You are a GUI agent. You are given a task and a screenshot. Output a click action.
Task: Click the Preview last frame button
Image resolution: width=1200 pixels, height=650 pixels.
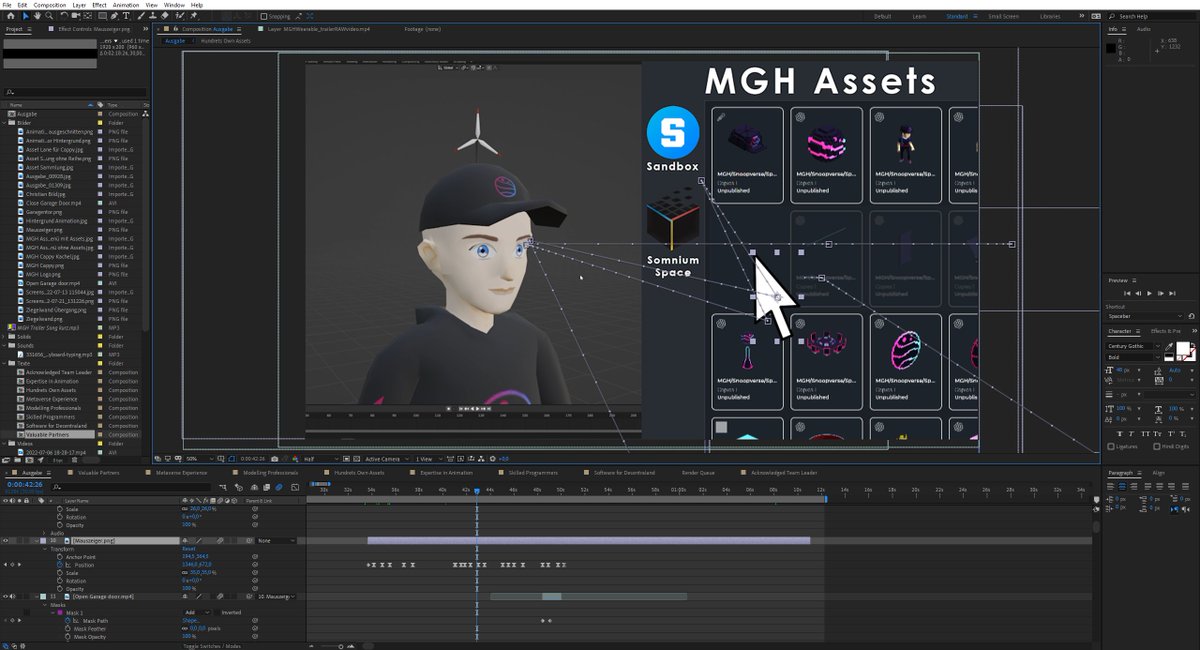pyautogui.click(x=1172, y=293)
